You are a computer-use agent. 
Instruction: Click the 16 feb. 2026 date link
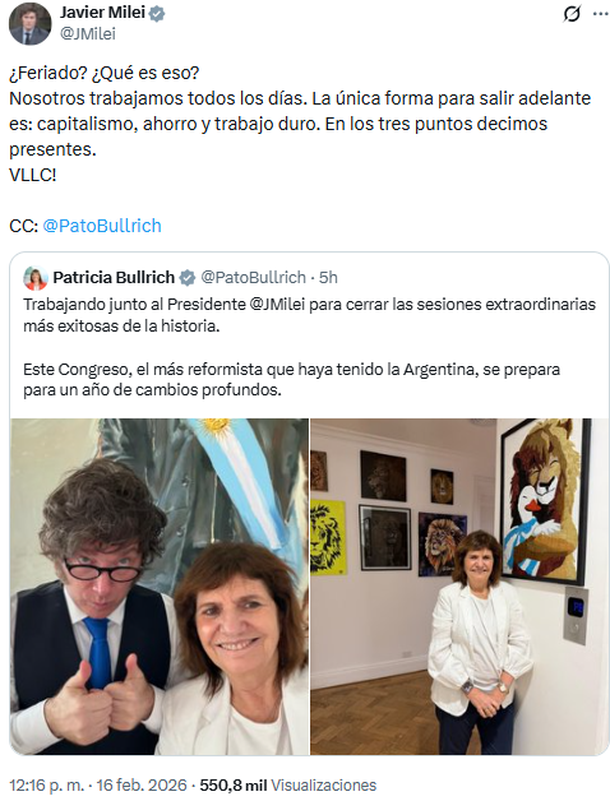pyautogui.click(x=142, y=785)
